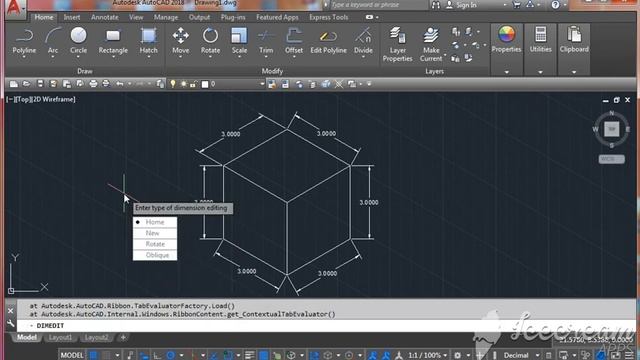This screenshot has width=640, height=360.
Task: Select the Rectangle tool
Action: [113, 41]
